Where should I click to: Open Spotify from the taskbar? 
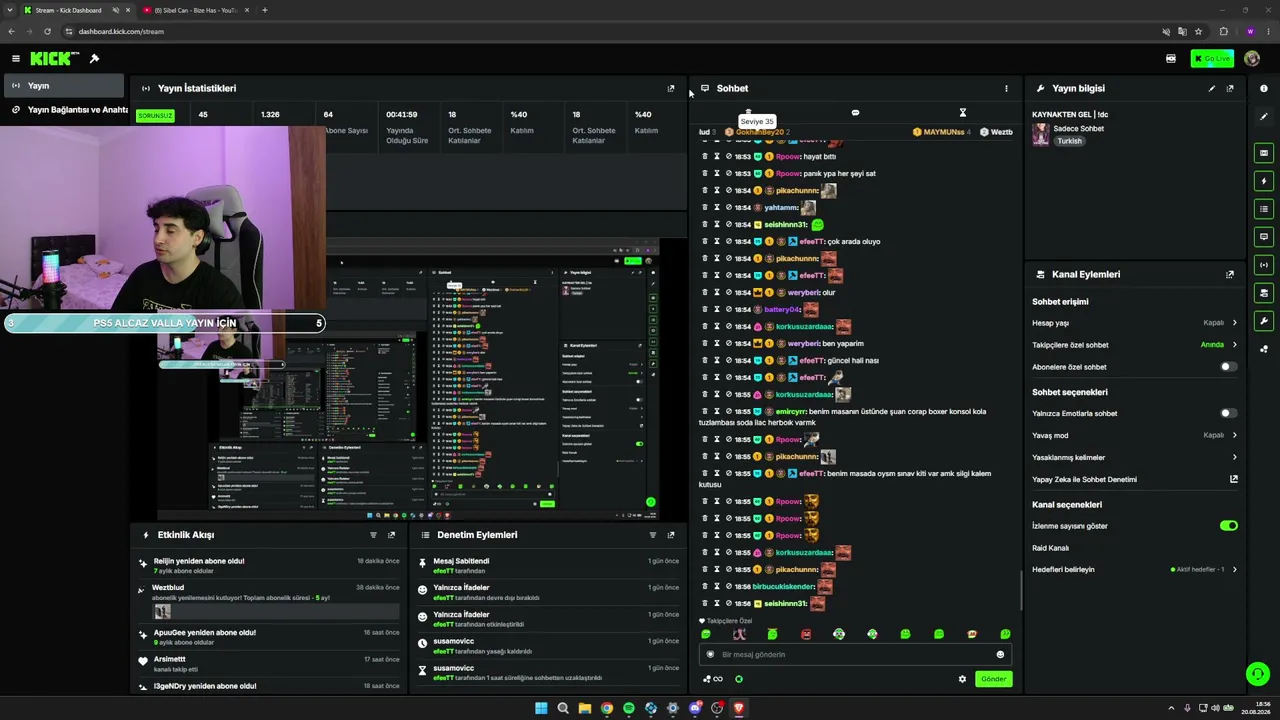pos(629,708)
